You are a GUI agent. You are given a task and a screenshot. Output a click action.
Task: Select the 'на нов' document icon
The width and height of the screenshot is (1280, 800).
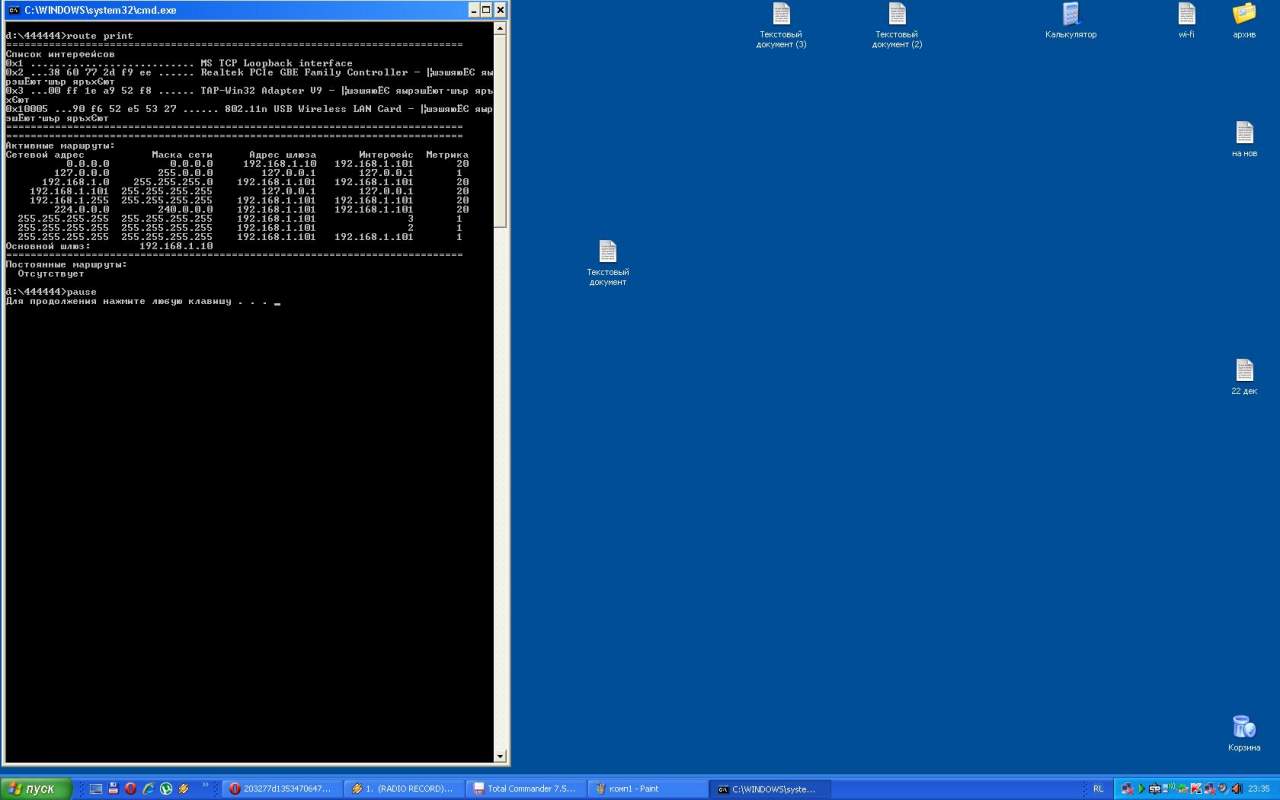(x=1244, y=139)
